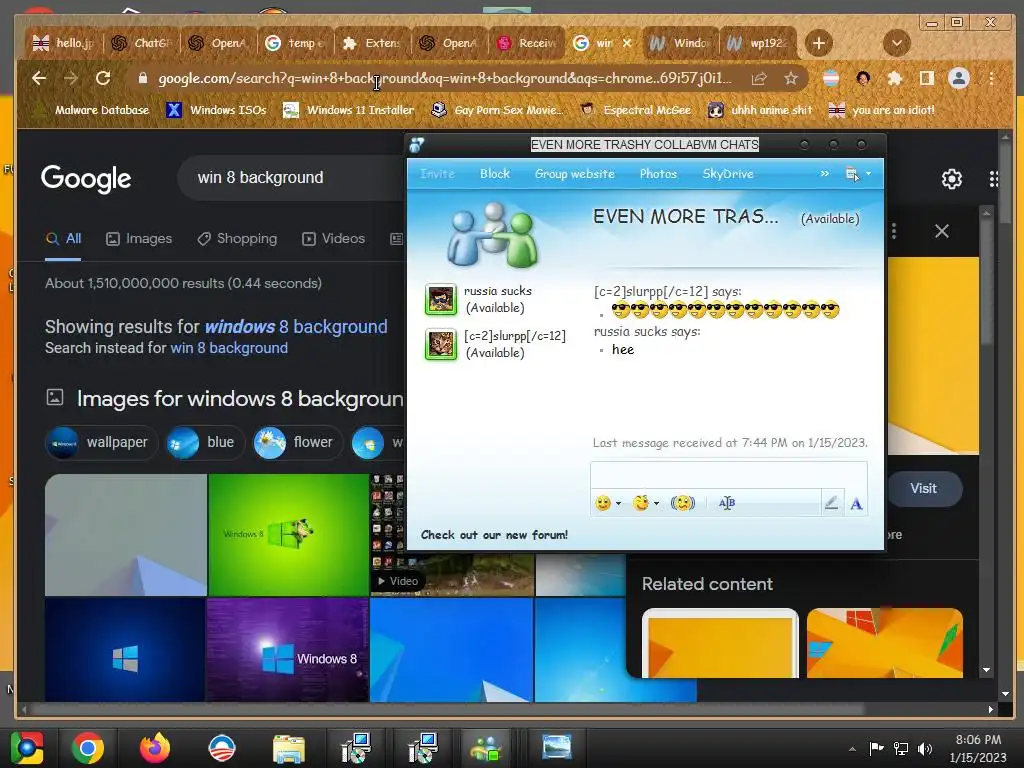Select the All search tab

(63, 238)
